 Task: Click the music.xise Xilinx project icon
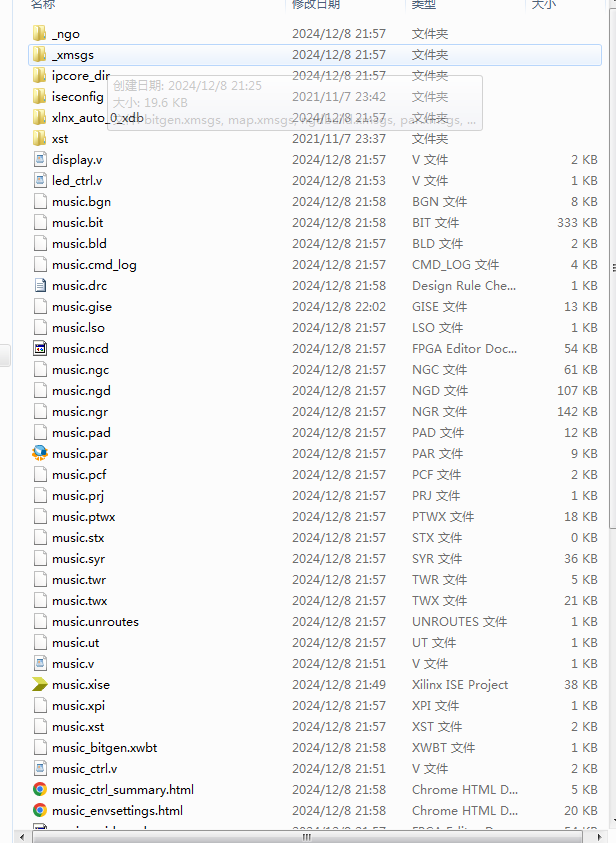[39, 685]
